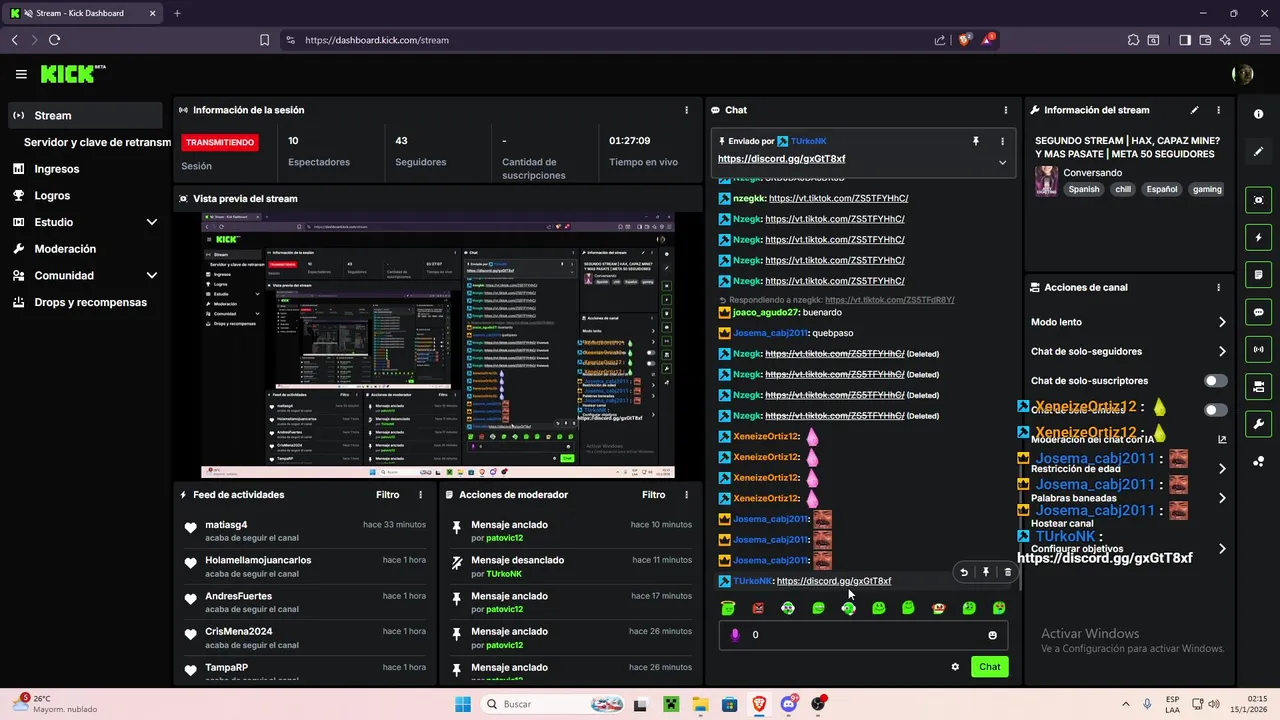Open the Chat panel options menu
Viewport: 1280px width, 720px height.
[1006, 110]
